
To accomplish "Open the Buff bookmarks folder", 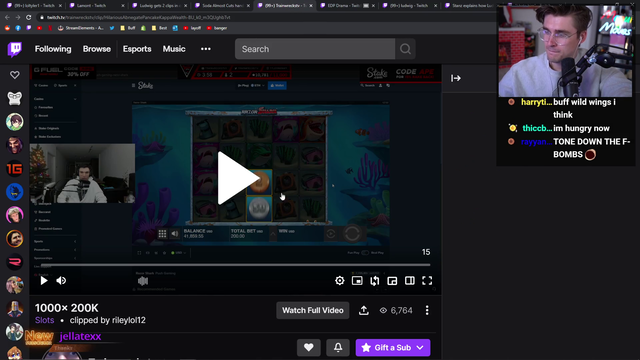I will pos(127,28).
